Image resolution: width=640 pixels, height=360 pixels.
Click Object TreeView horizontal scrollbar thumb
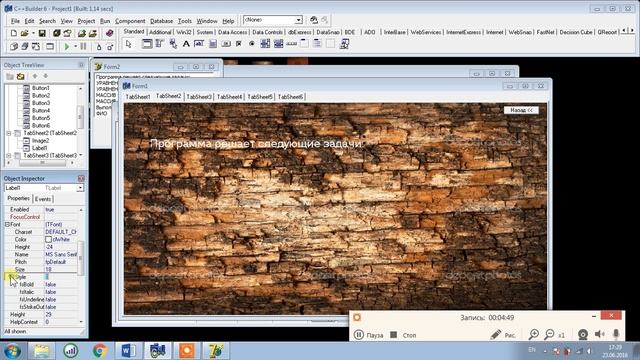click(42, 163)
